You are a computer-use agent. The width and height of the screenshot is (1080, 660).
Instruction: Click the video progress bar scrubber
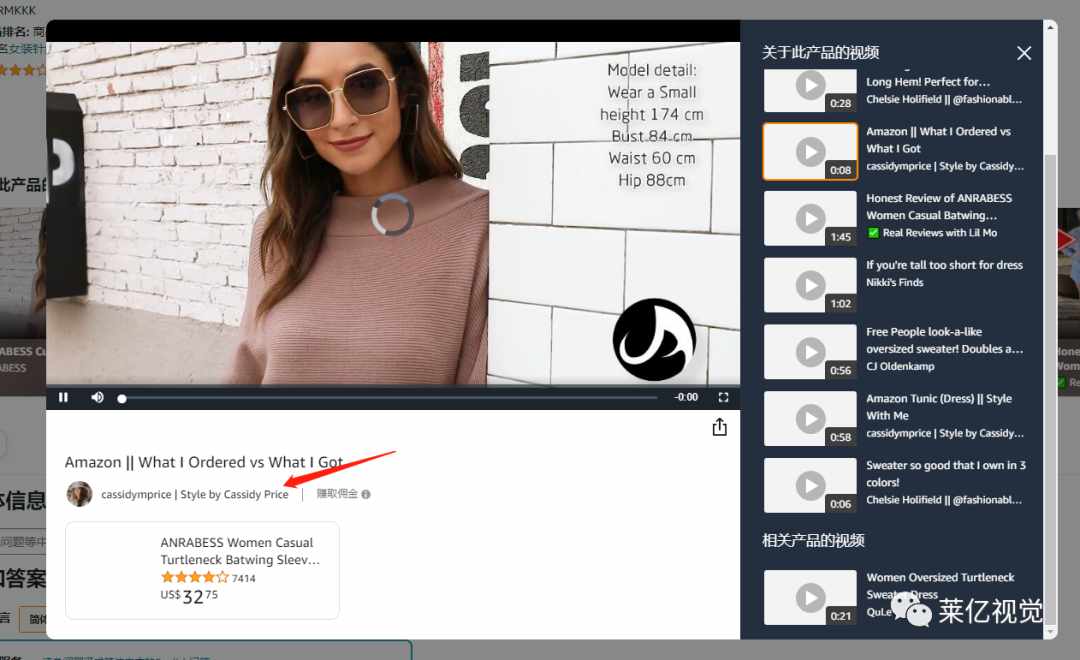[x=122, y=398]
